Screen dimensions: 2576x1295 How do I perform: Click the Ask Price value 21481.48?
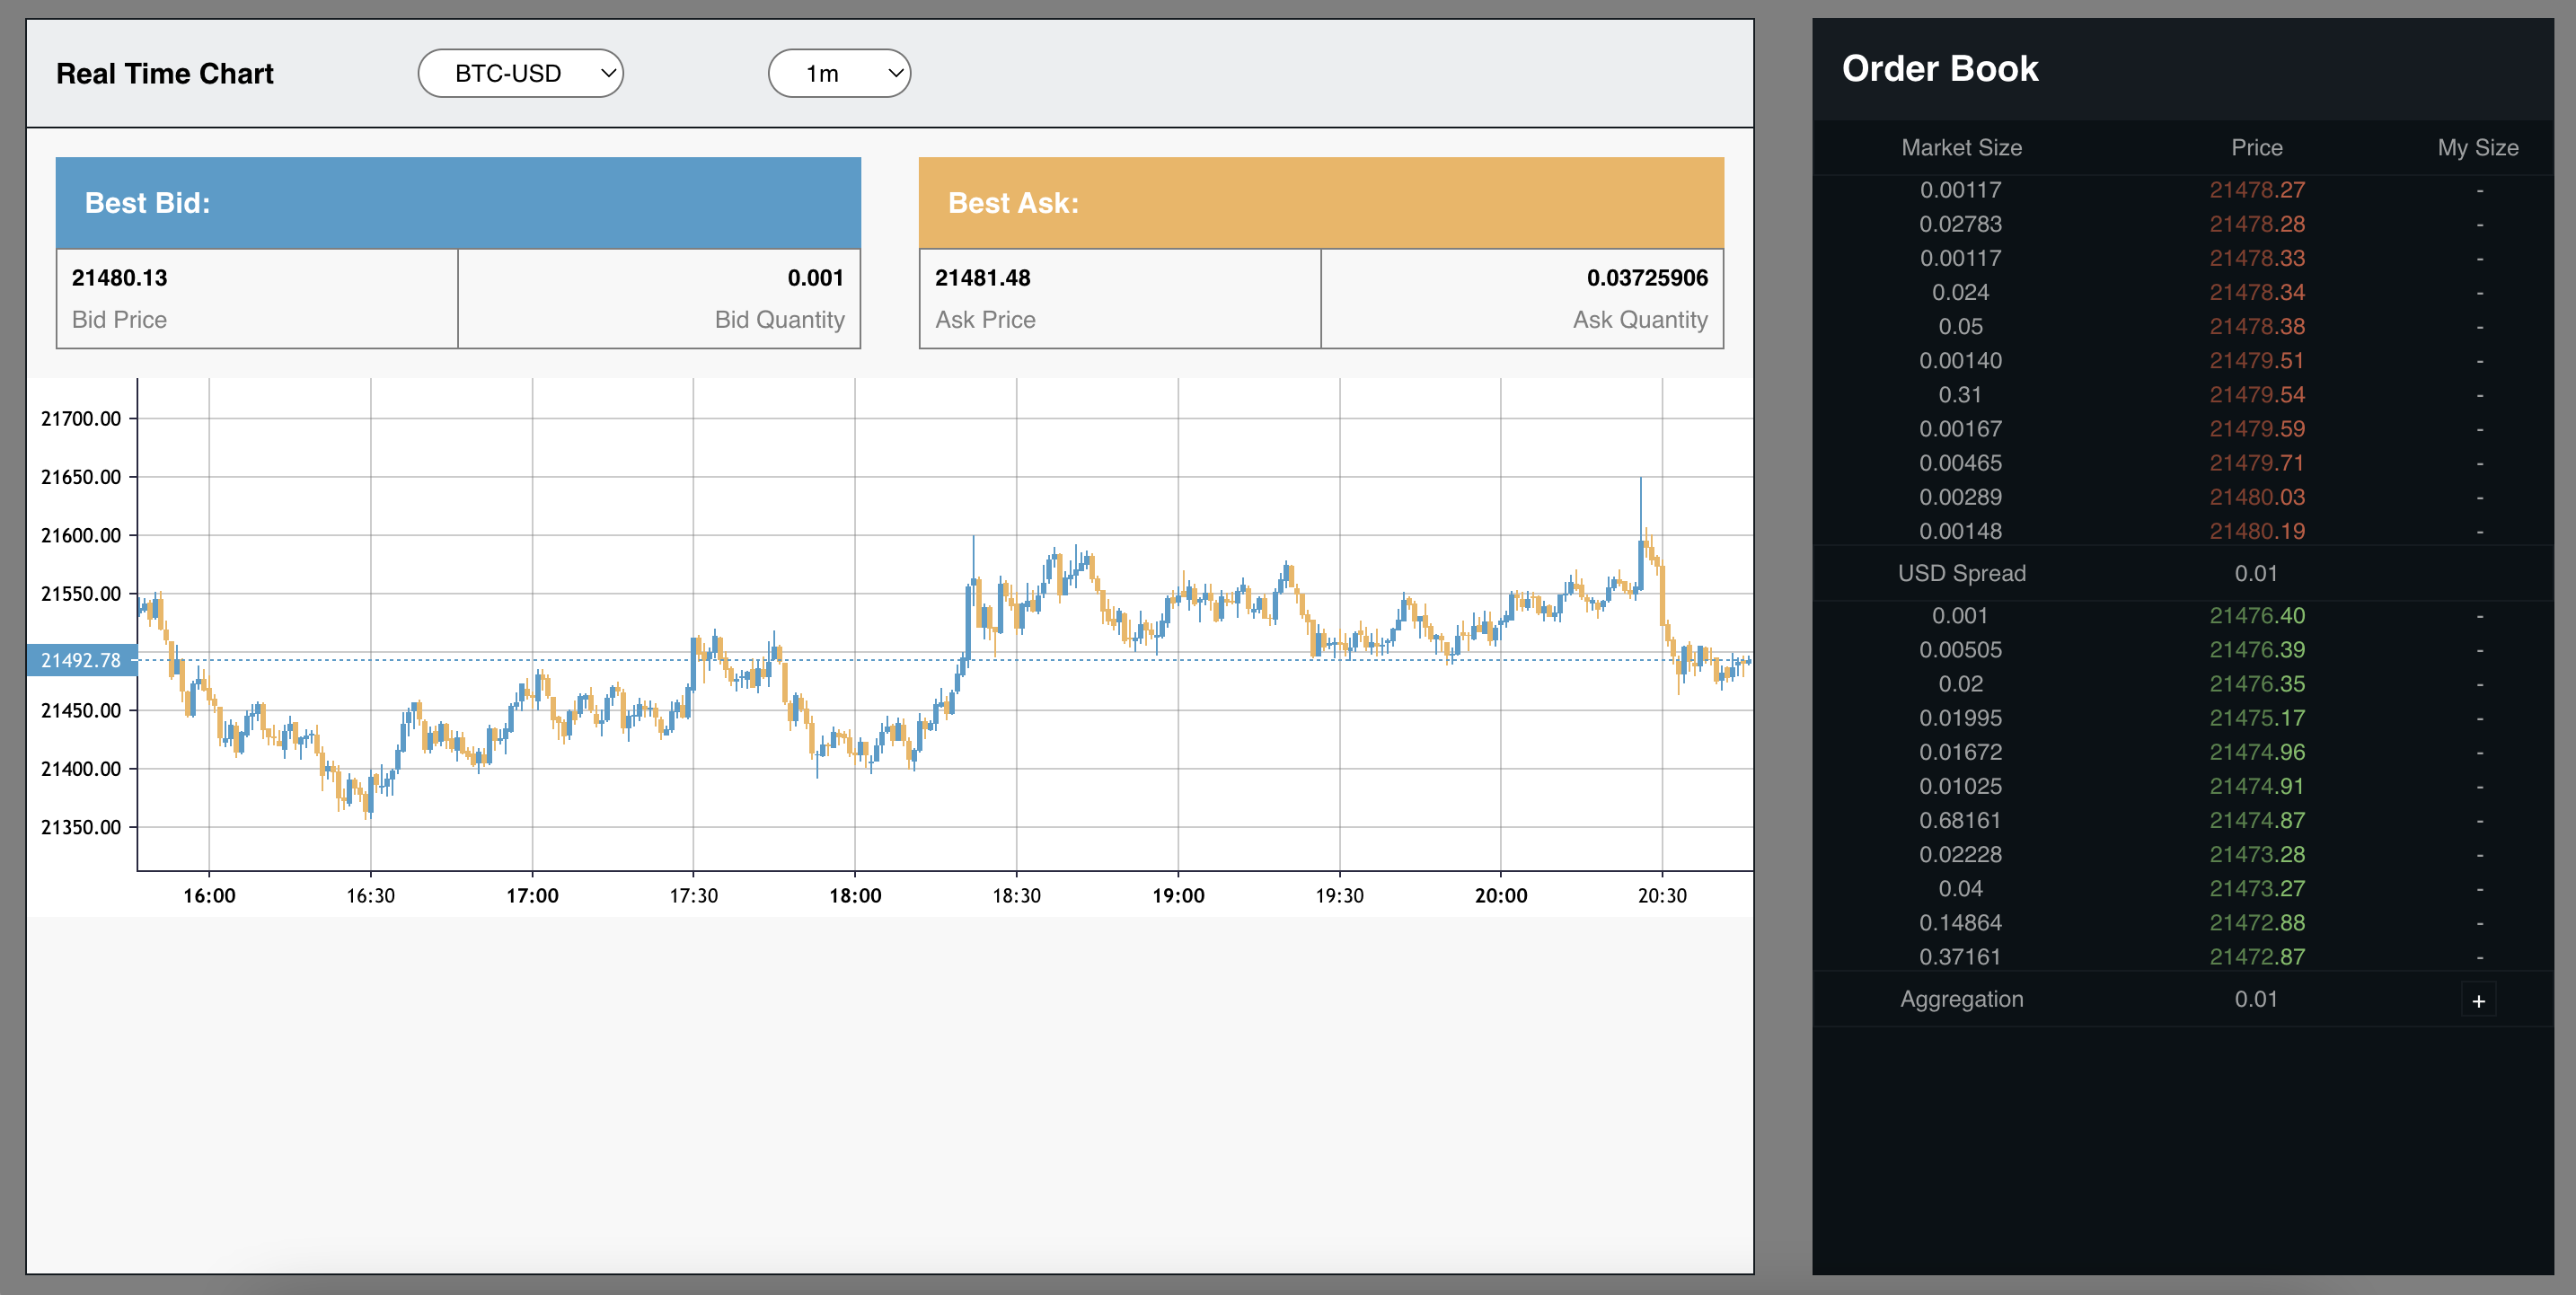983,278
